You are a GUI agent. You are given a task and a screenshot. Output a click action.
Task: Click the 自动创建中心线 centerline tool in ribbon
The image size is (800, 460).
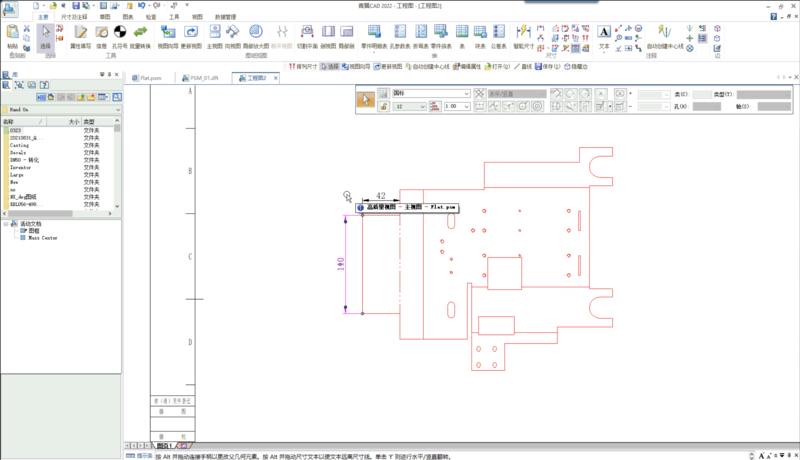(664, 35)
